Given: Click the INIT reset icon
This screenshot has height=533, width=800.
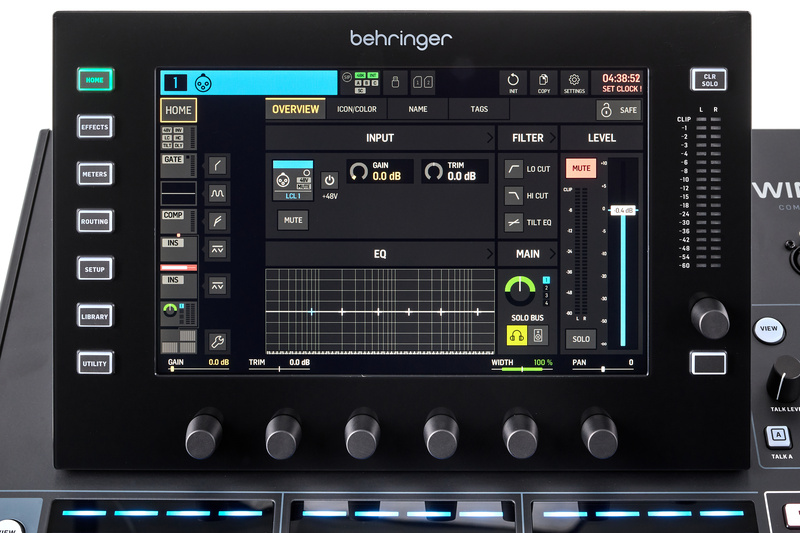Looking at the screenshot, I should tap(513, 83).
